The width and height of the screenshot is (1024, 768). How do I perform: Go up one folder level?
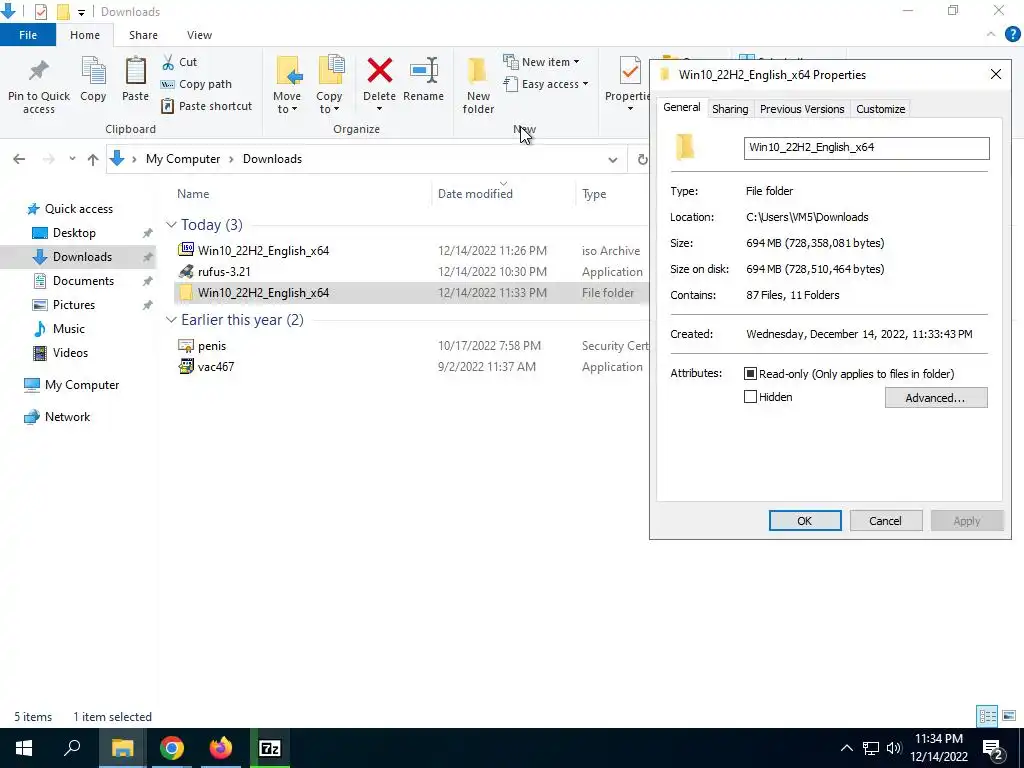click(x=93, y=159)
